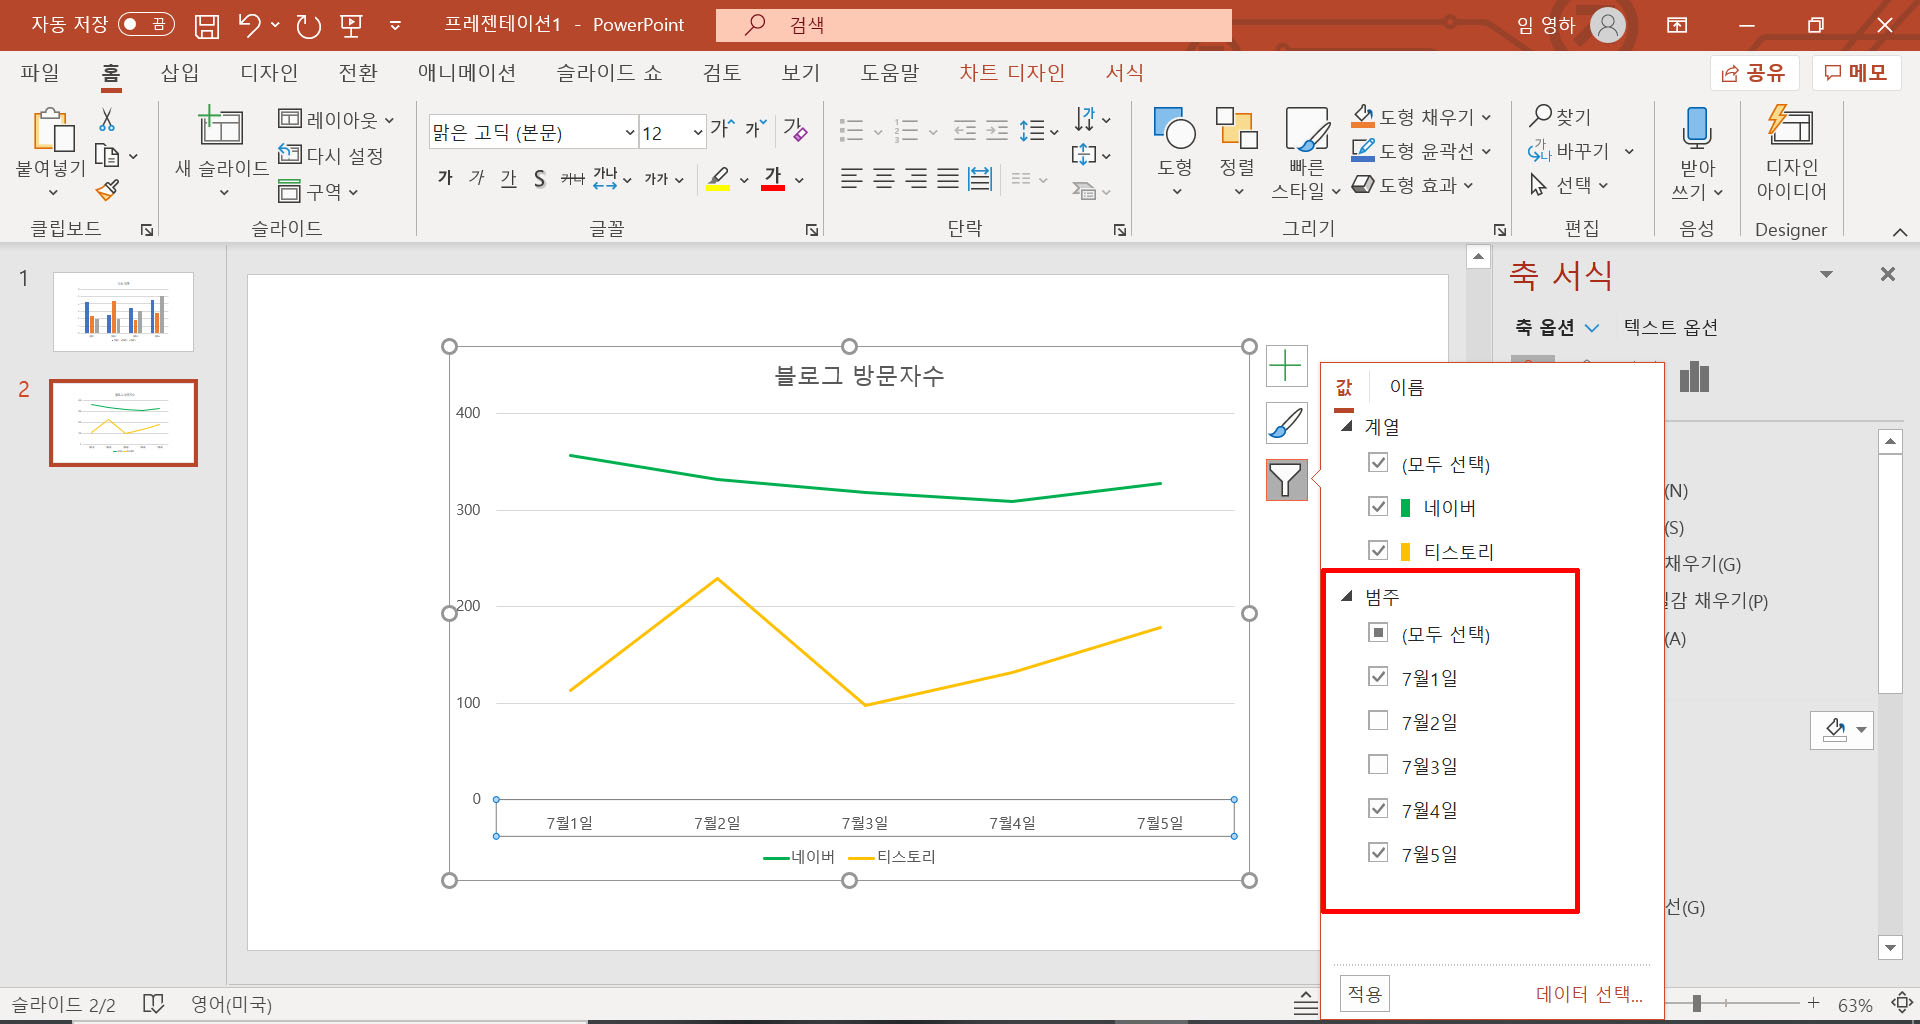The height and width of the screenshot is (1024, 1920).
Task: Open the Shapes (도형) gallery icon
Action: [x=1174, y=128]
